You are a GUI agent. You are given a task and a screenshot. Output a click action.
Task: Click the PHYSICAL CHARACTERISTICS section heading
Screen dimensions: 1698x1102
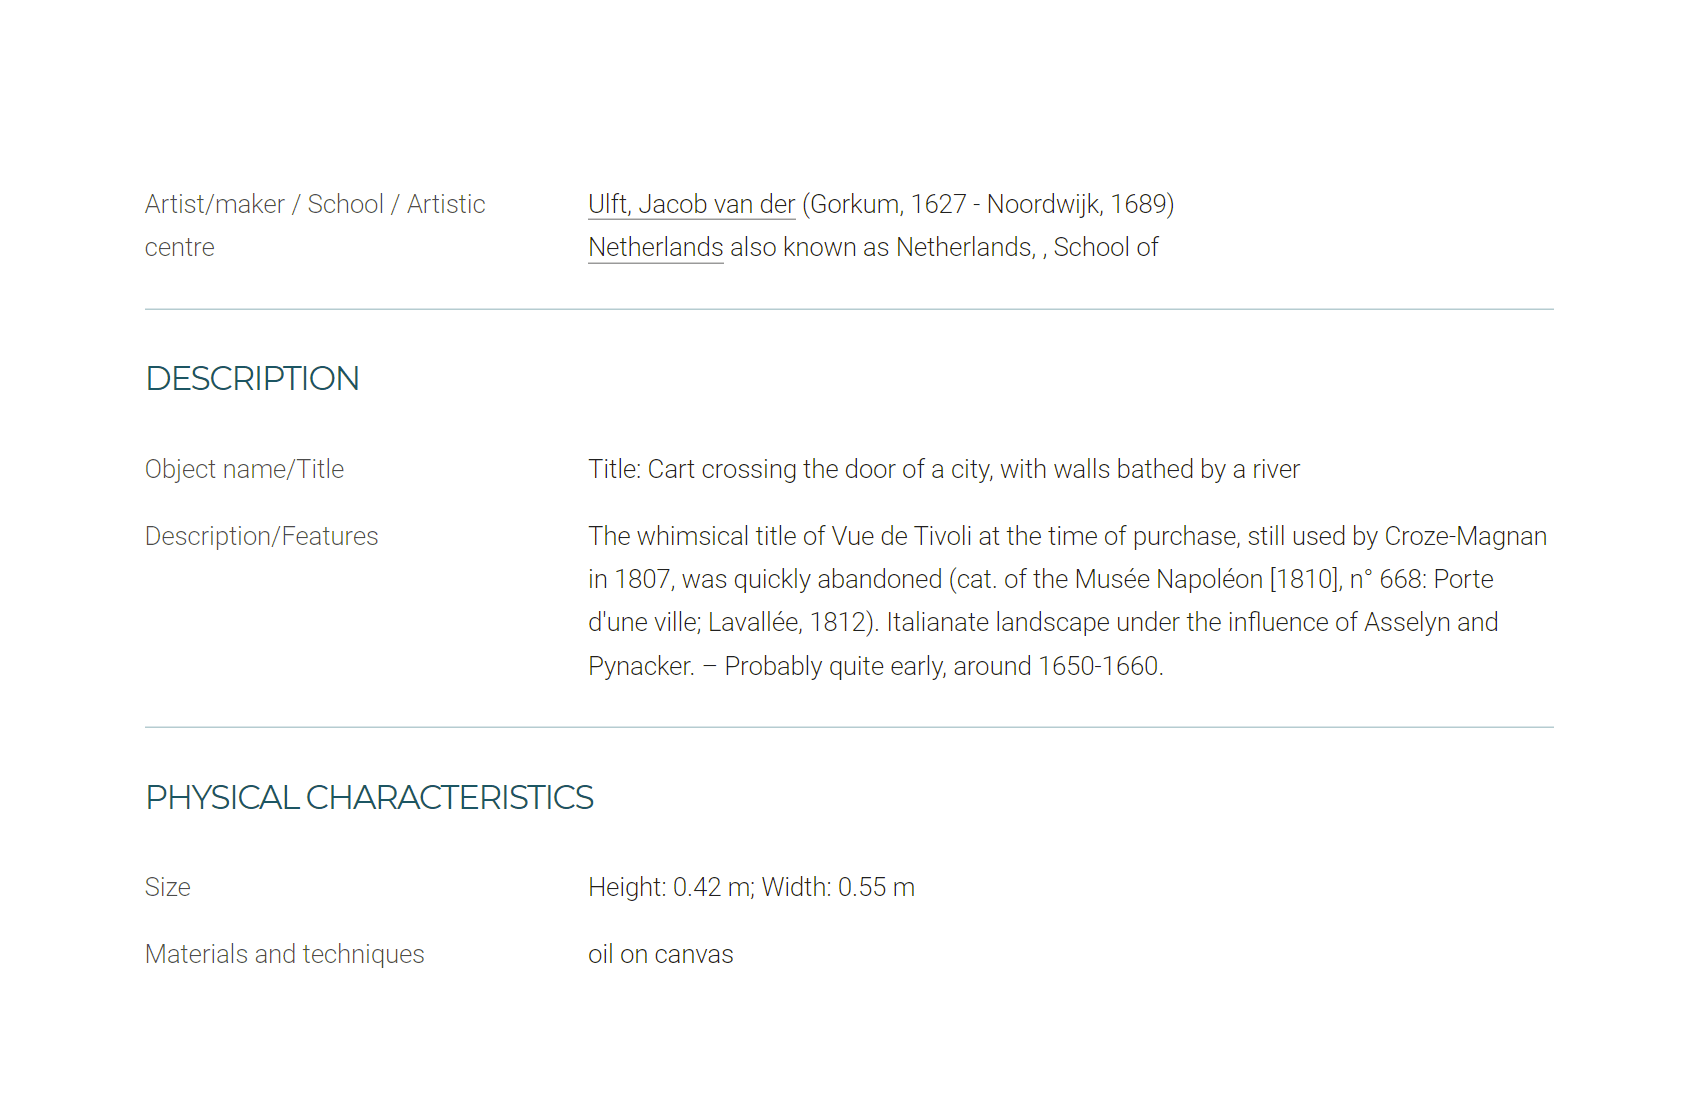point(369,798)
